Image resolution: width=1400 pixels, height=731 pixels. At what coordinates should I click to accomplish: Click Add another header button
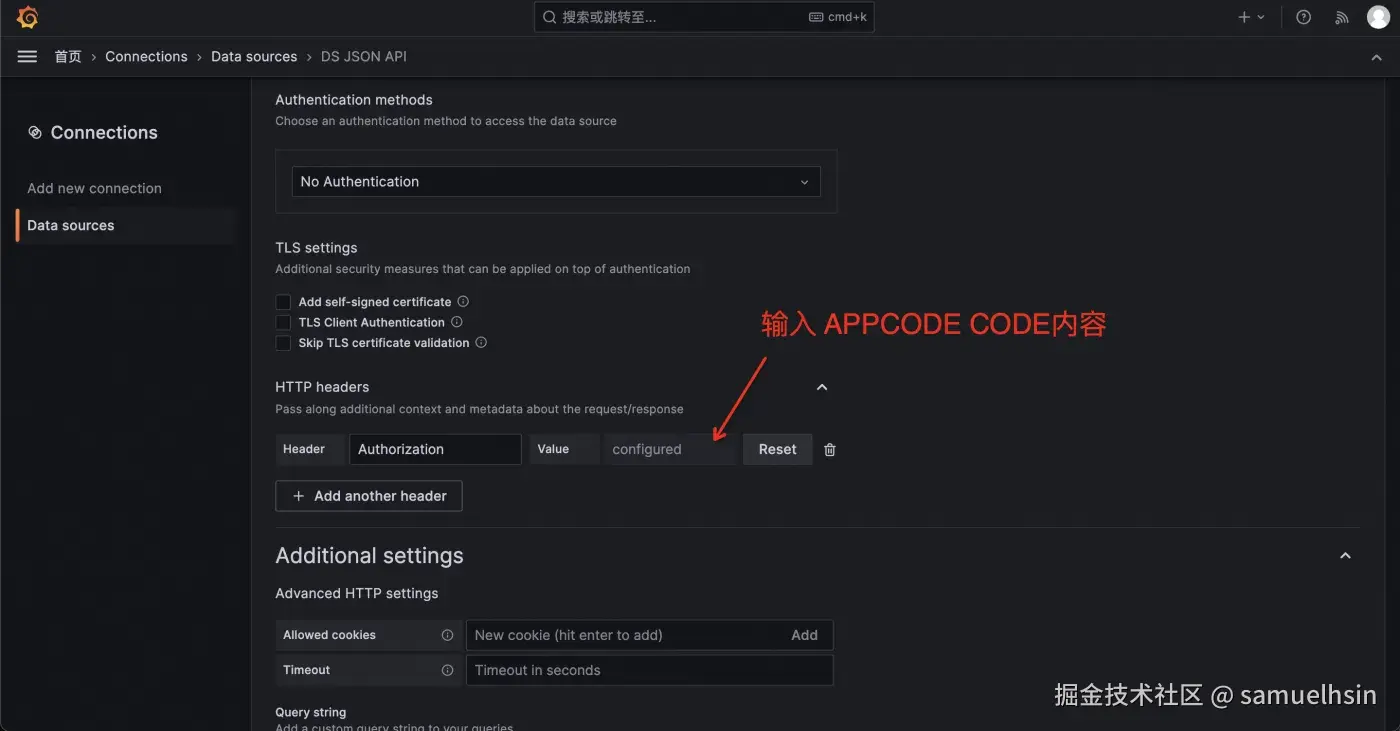tap(369, 496)
